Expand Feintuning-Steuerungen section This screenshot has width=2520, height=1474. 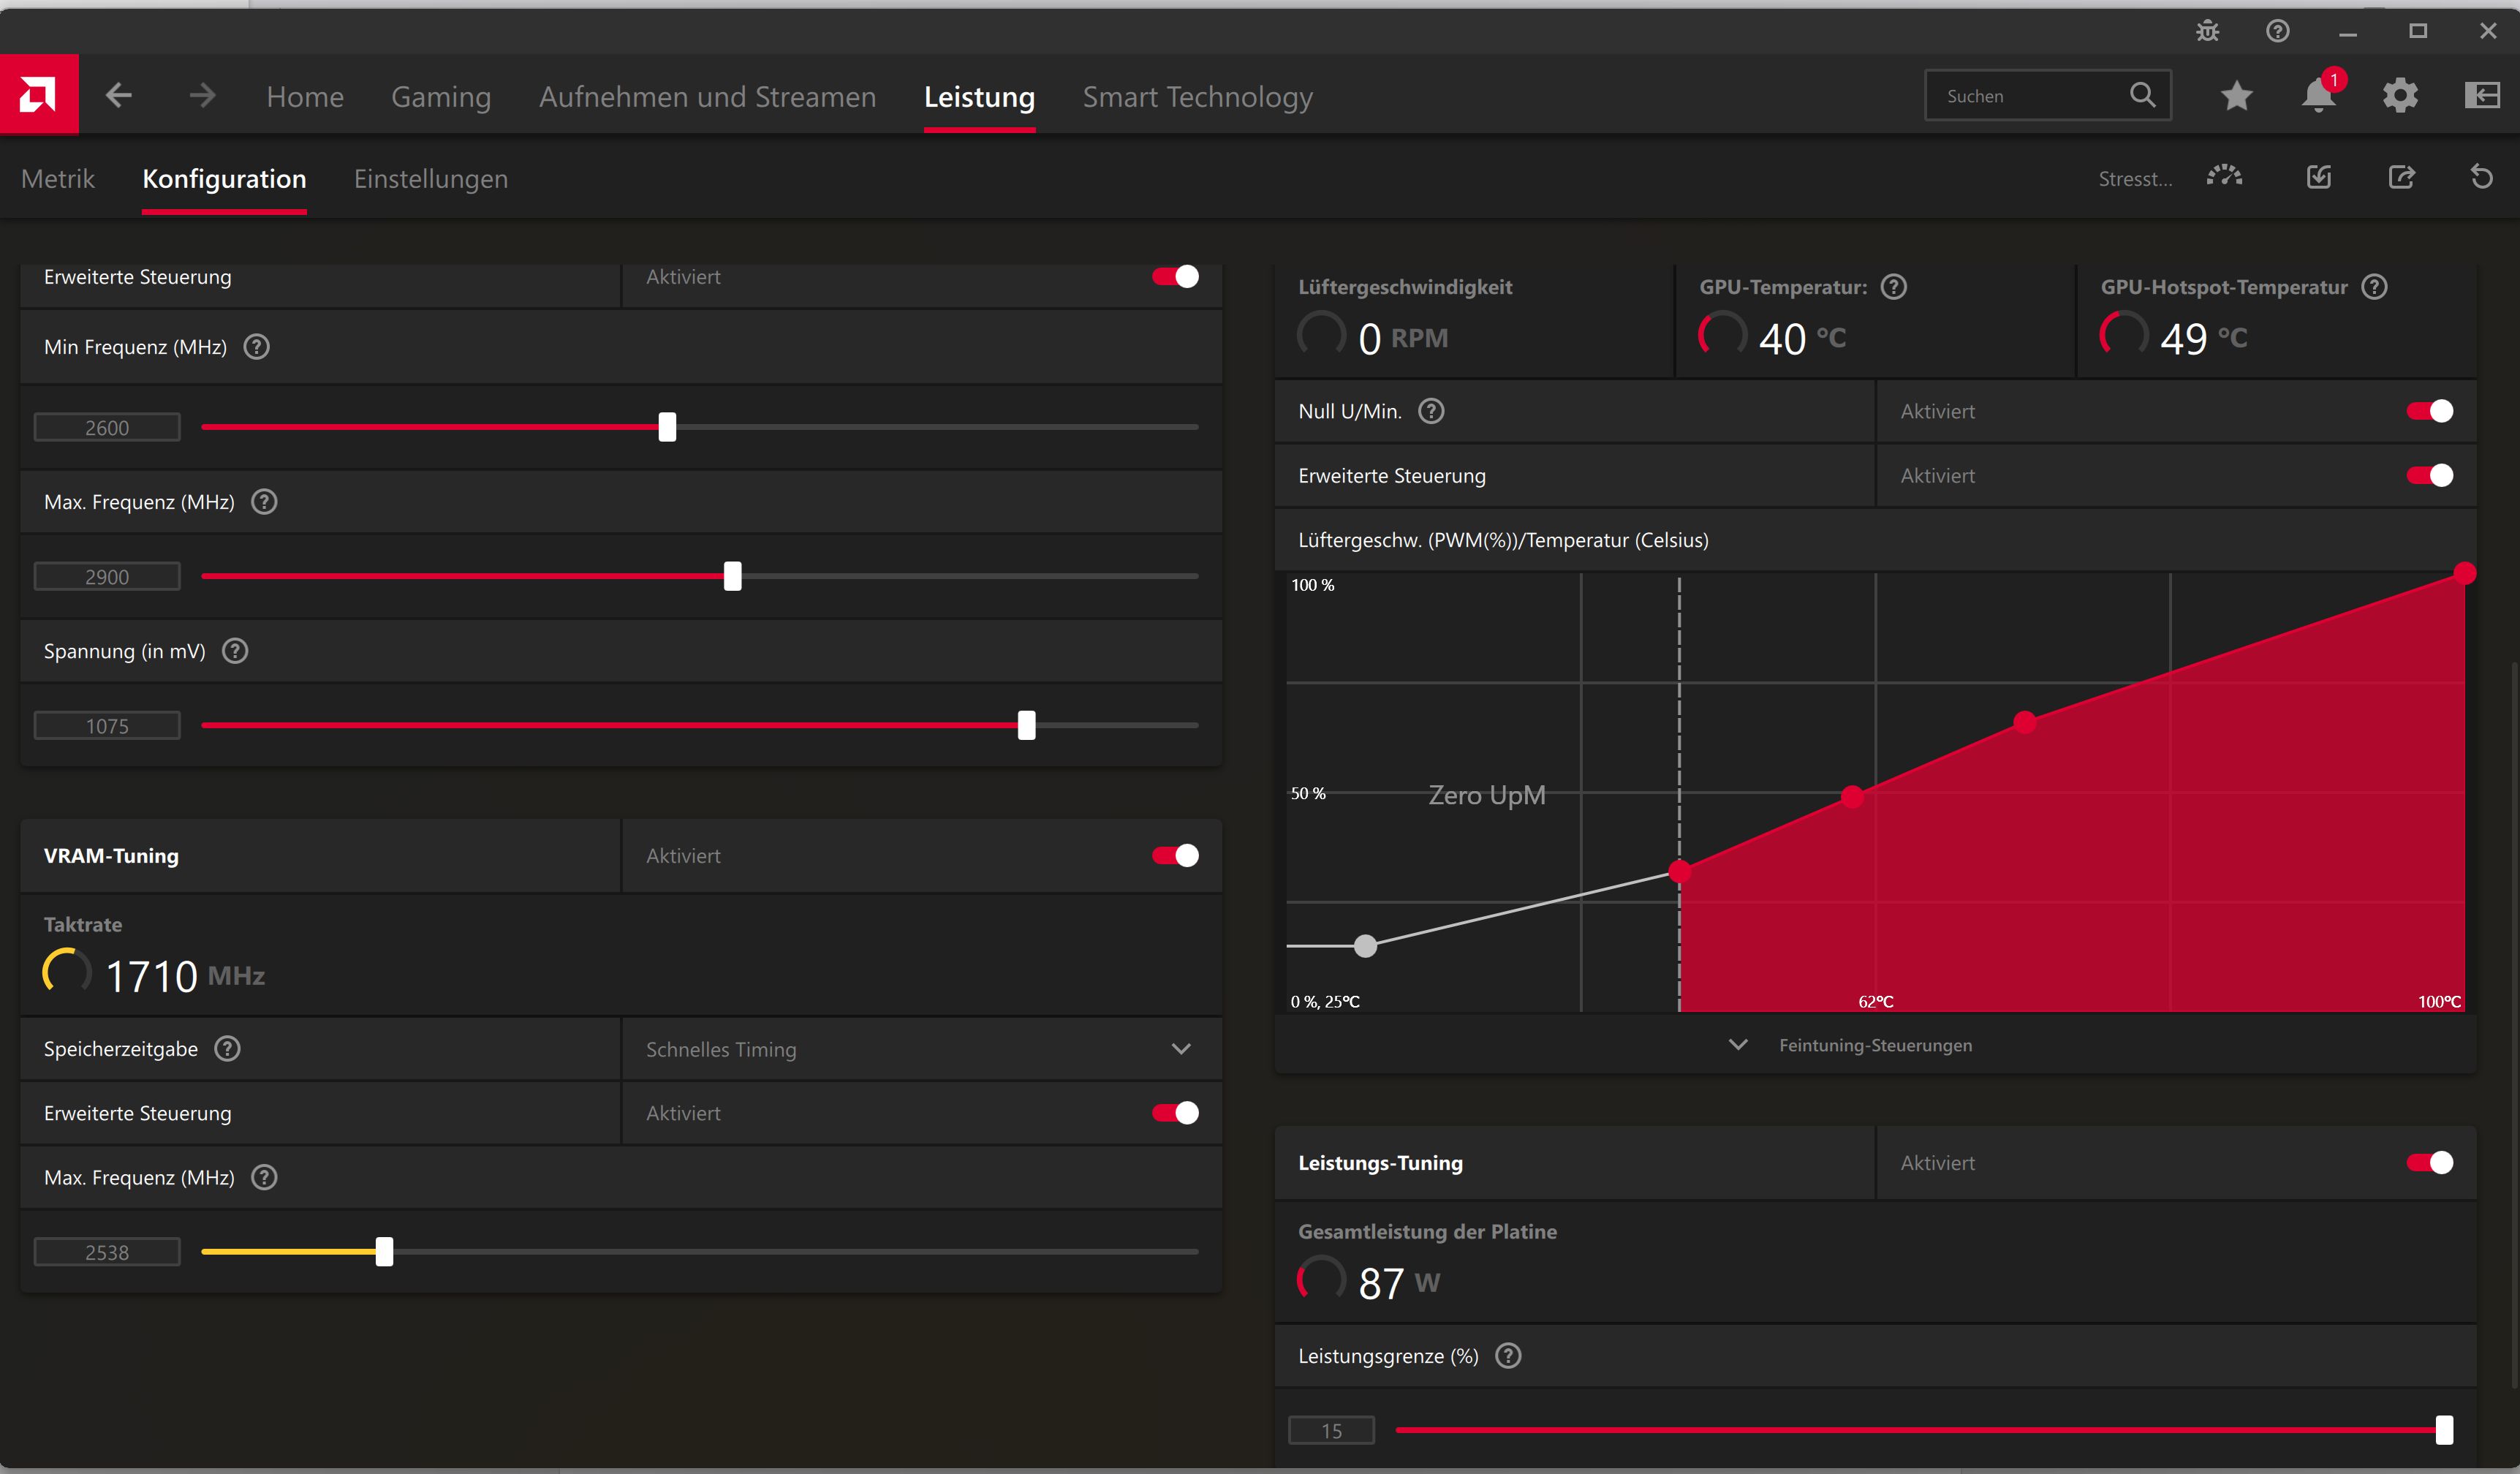click(1875, 1045)
